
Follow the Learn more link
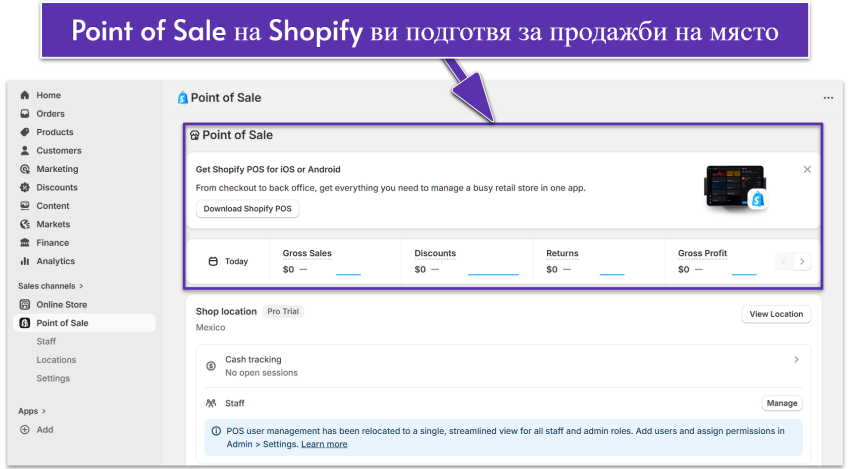coord(324,445)
